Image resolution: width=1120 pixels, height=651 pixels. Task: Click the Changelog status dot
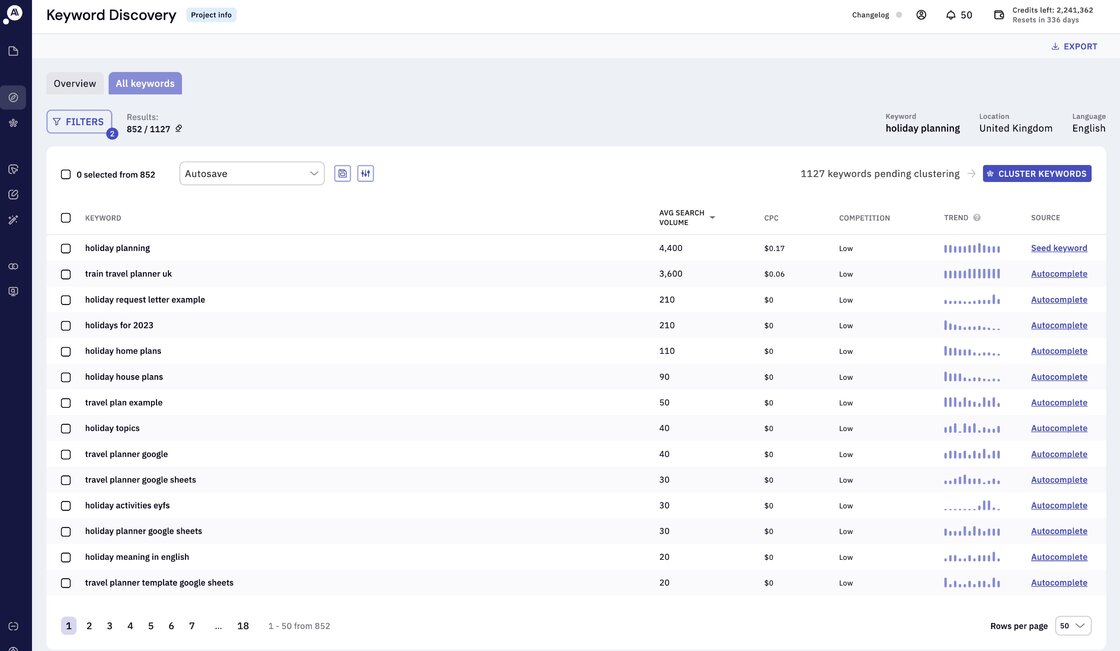899,15
